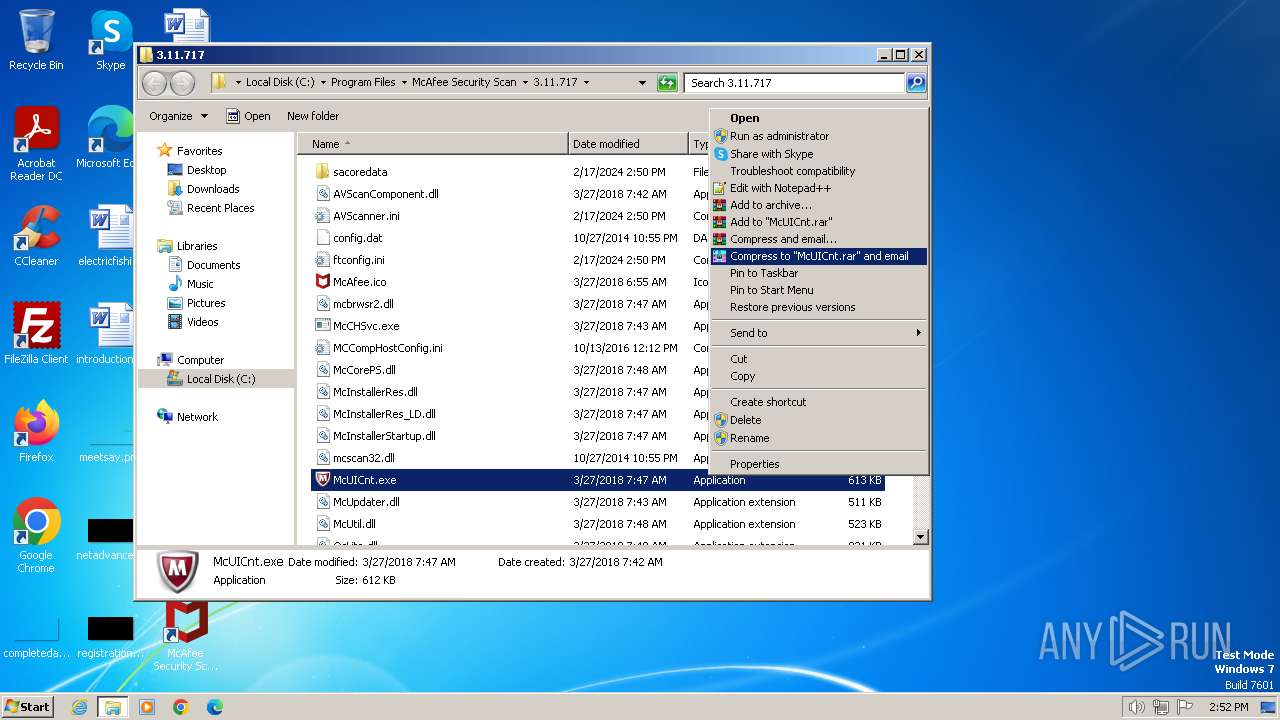This screenshot has height=720, width=1280.
Task: Click the volume speaker tray icon
Action: 1136,707
